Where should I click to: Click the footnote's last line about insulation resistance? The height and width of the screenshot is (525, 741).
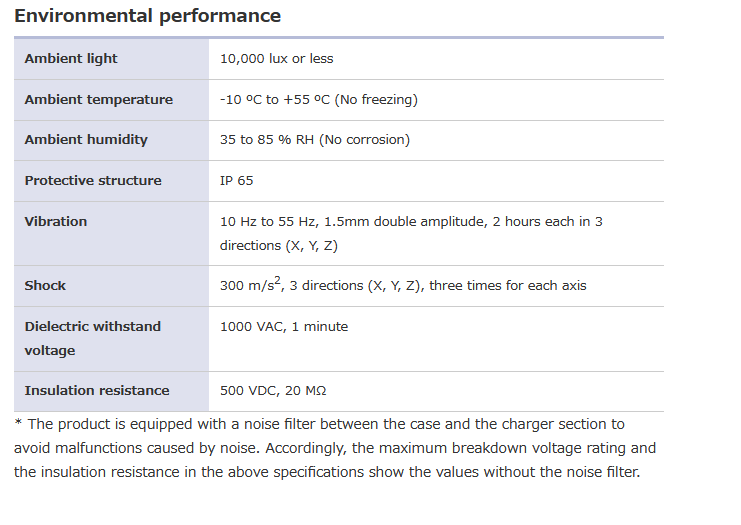(326, 472)
